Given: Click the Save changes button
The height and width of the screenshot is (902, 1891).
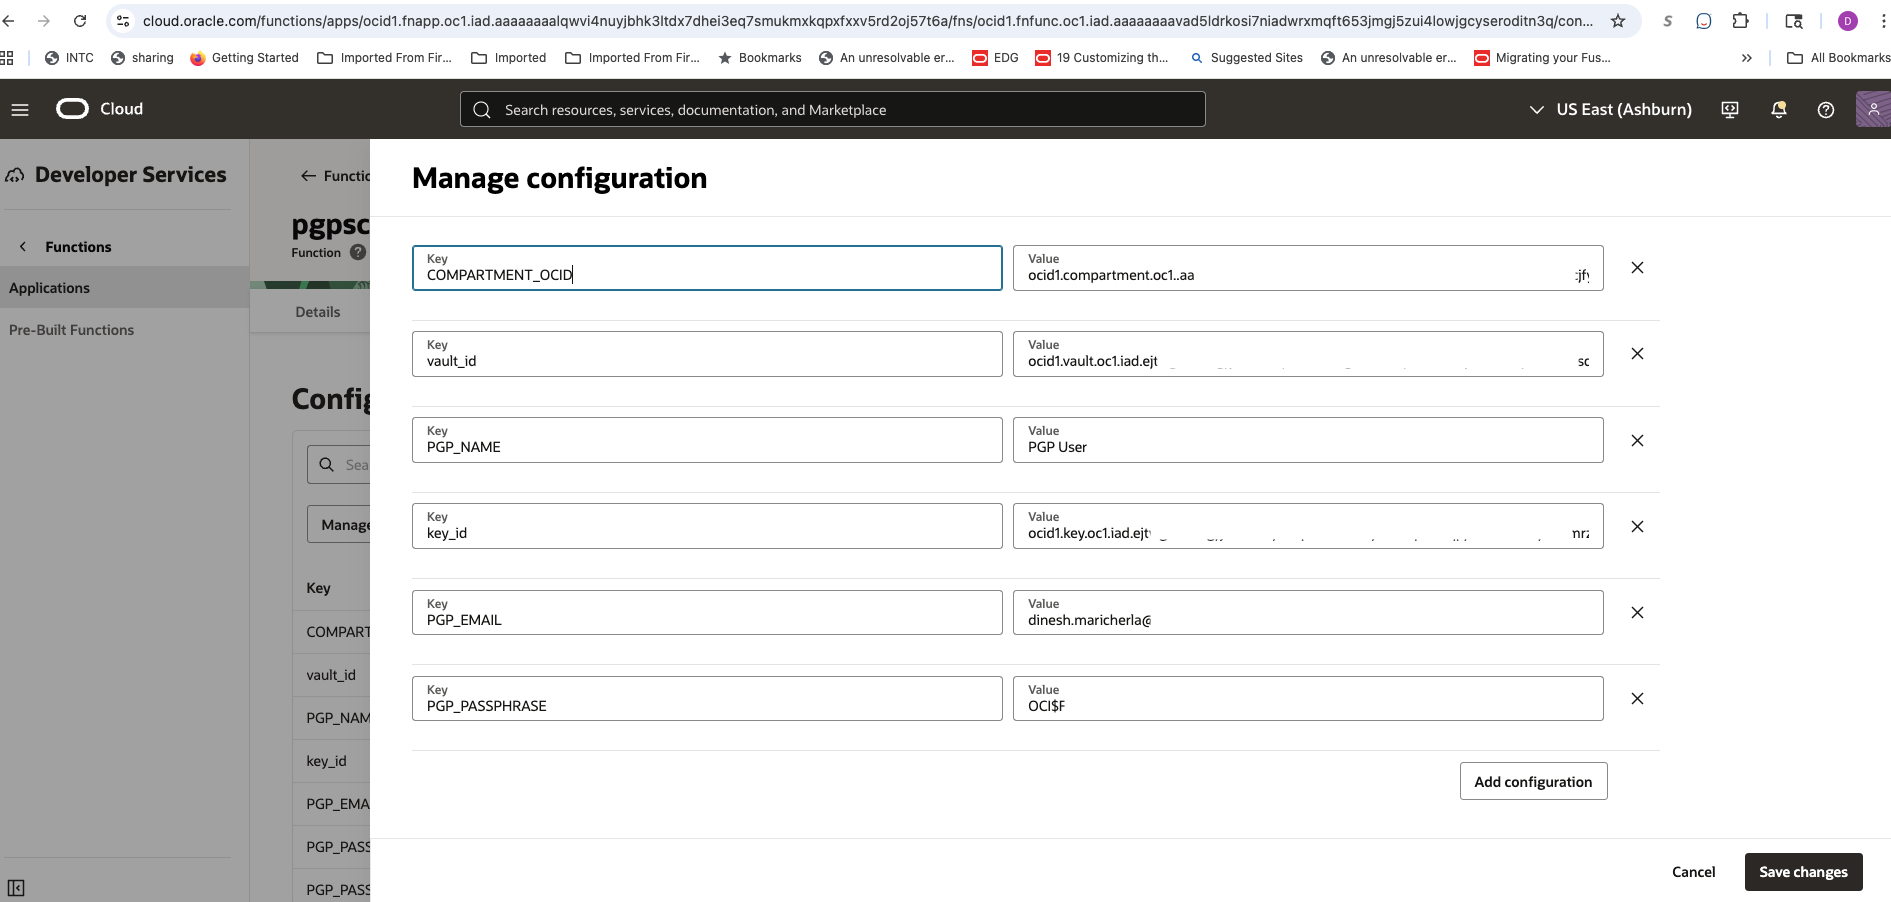Looking at the screenshot, I should (x=1803, y=871).
